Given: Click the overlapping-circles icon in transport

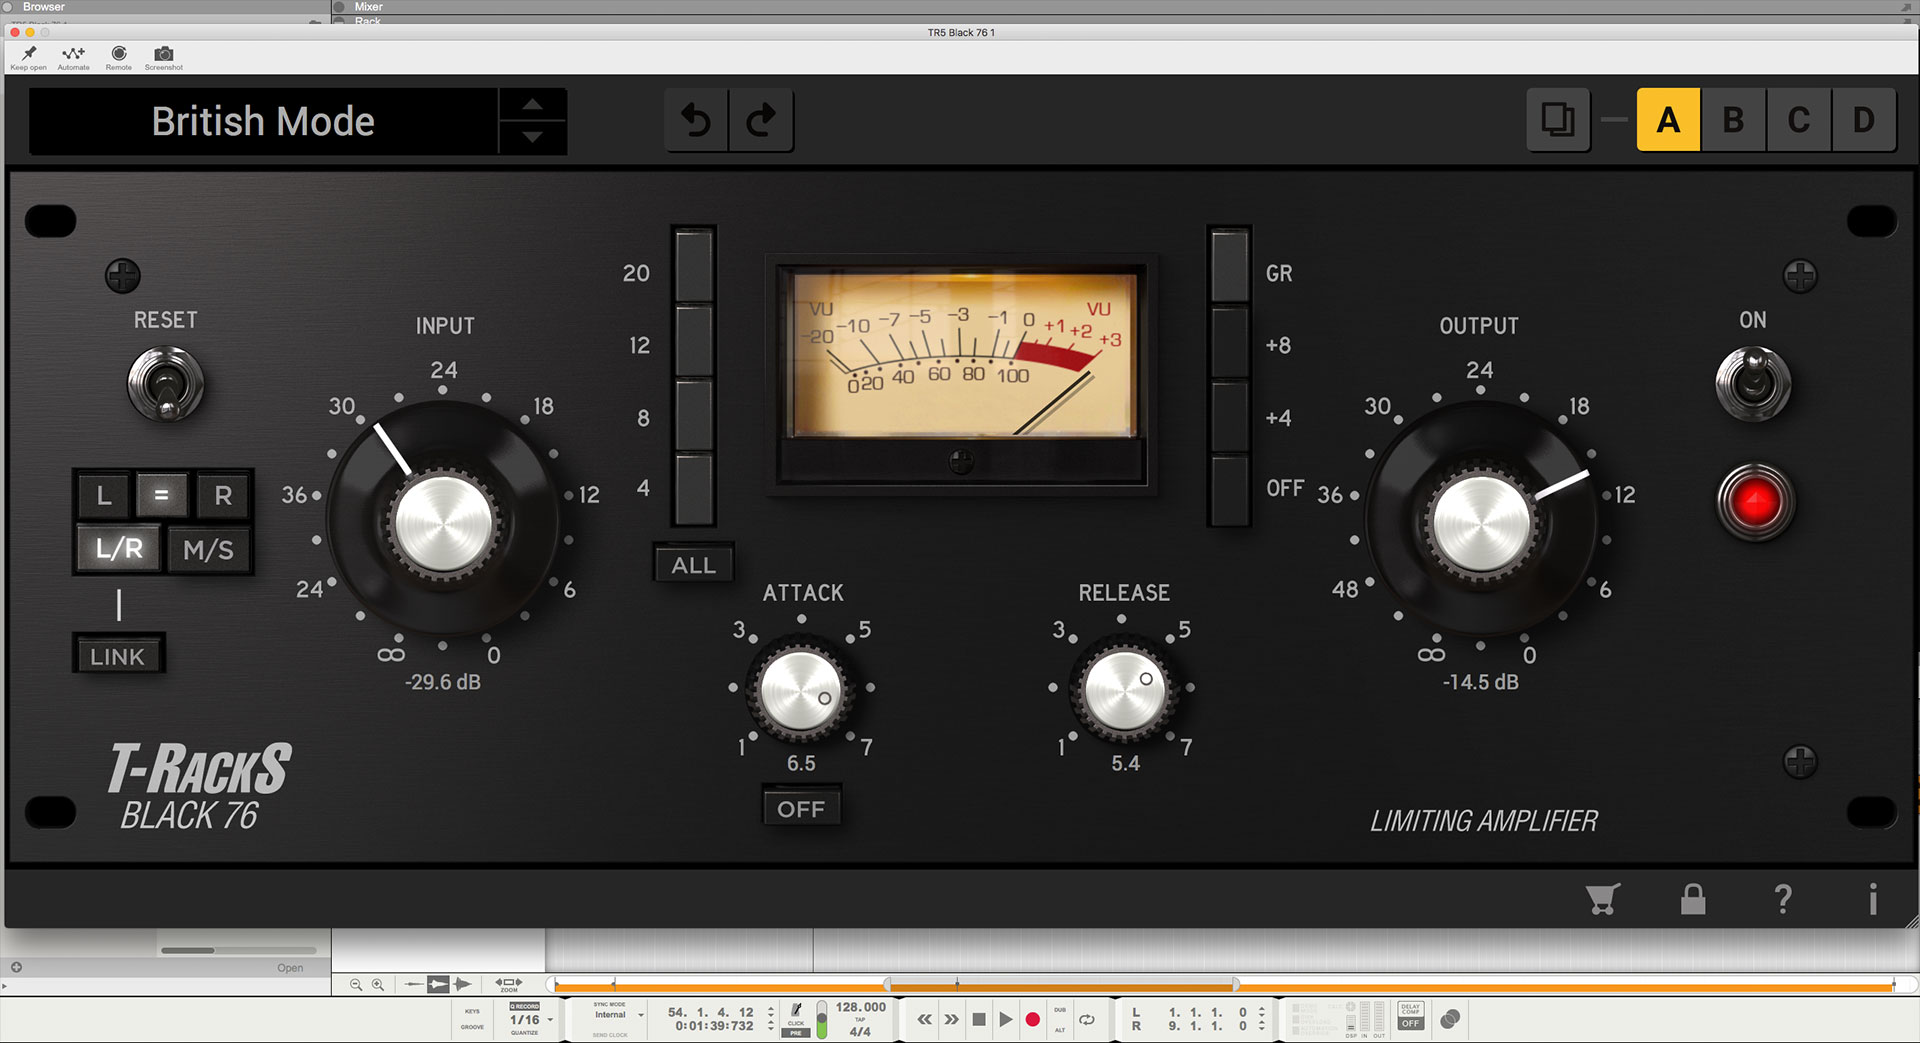Looking at the screenshot, I should pos(1450,1019).
